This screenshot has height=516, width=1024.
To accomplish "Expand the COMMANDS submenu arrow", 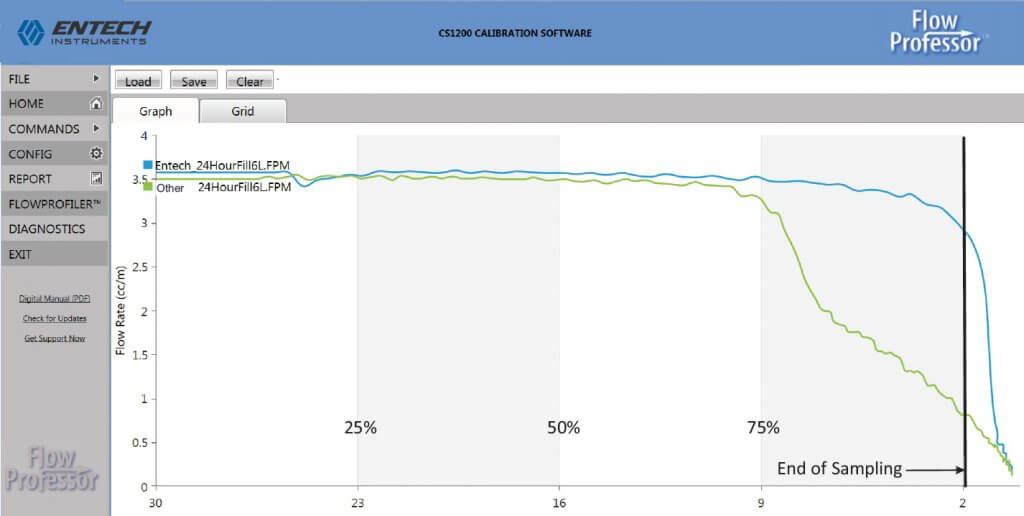I will 96,129.
